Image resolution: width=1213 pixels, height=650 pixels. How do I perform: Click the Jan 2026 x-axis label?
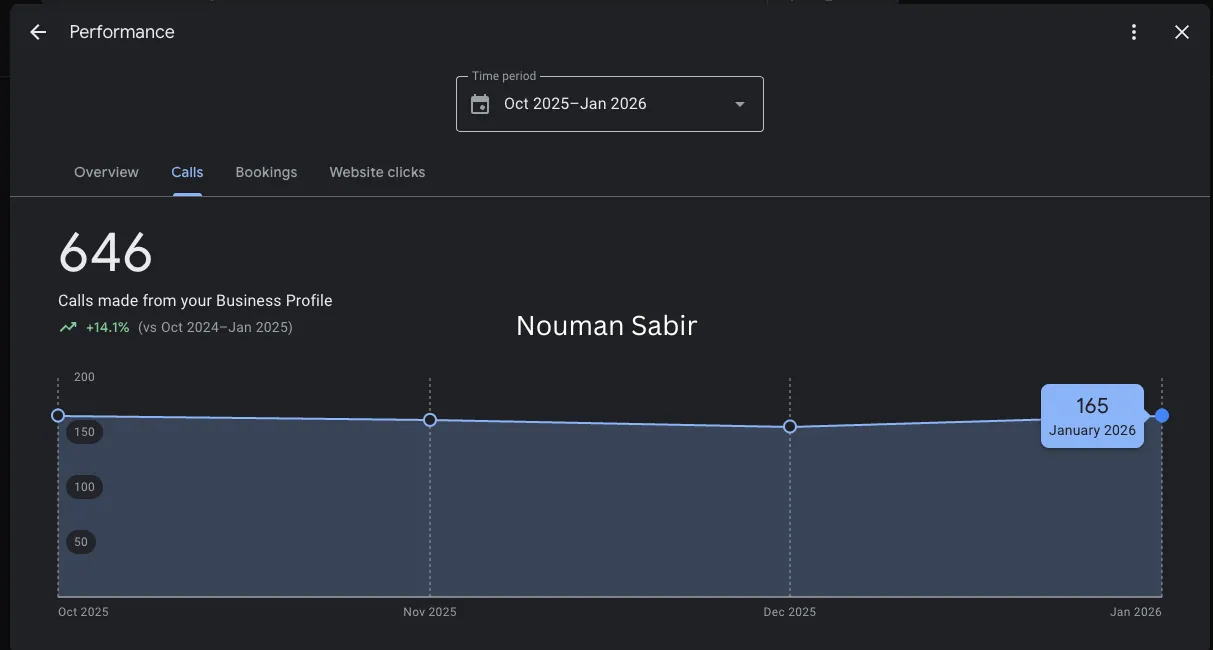1136,612
